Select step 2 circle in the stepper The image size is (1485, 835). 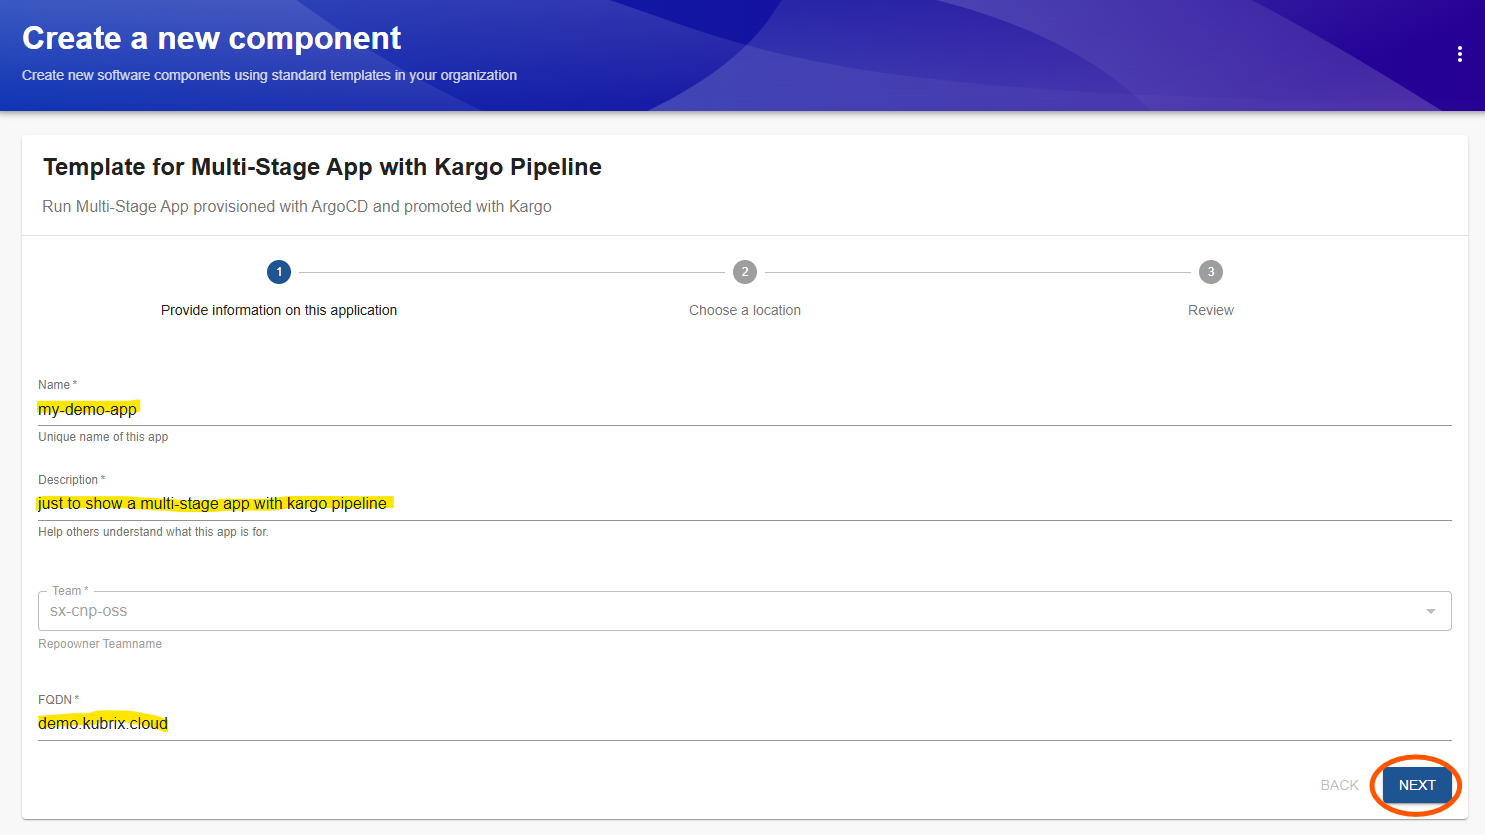[745, 272]
